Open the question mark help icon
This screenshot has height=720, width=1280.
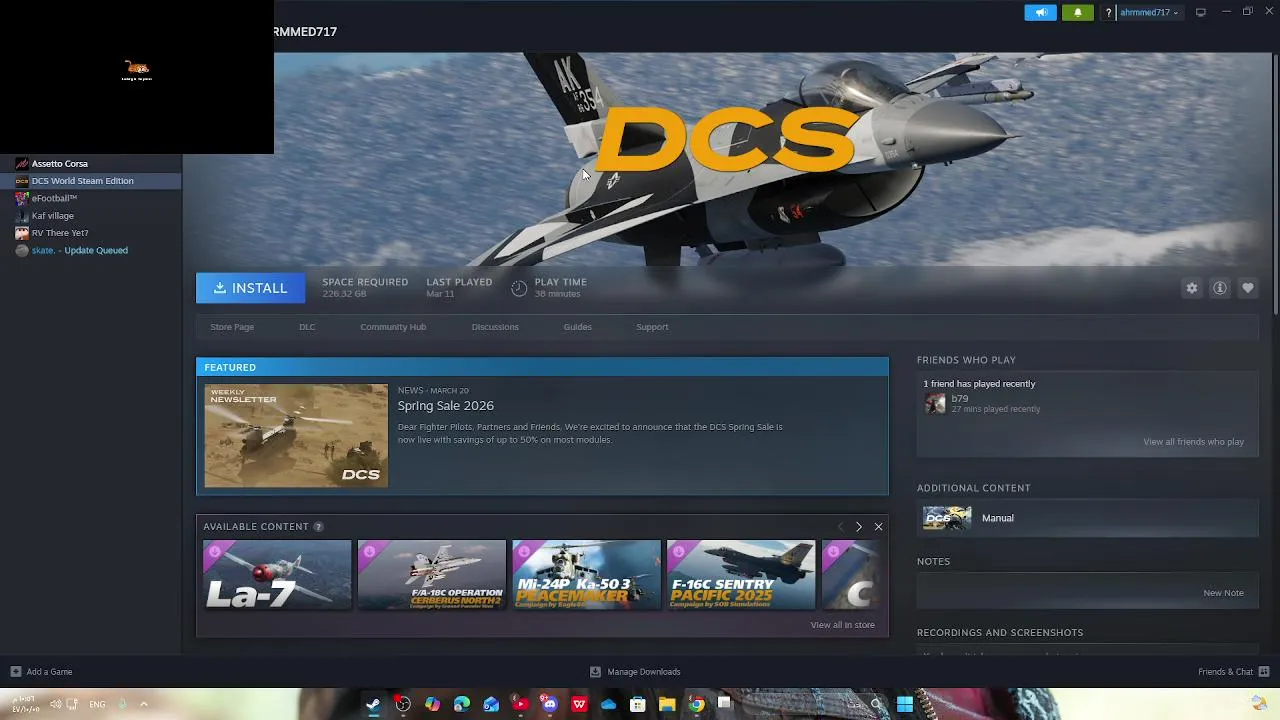click(x=1108, y=13)
